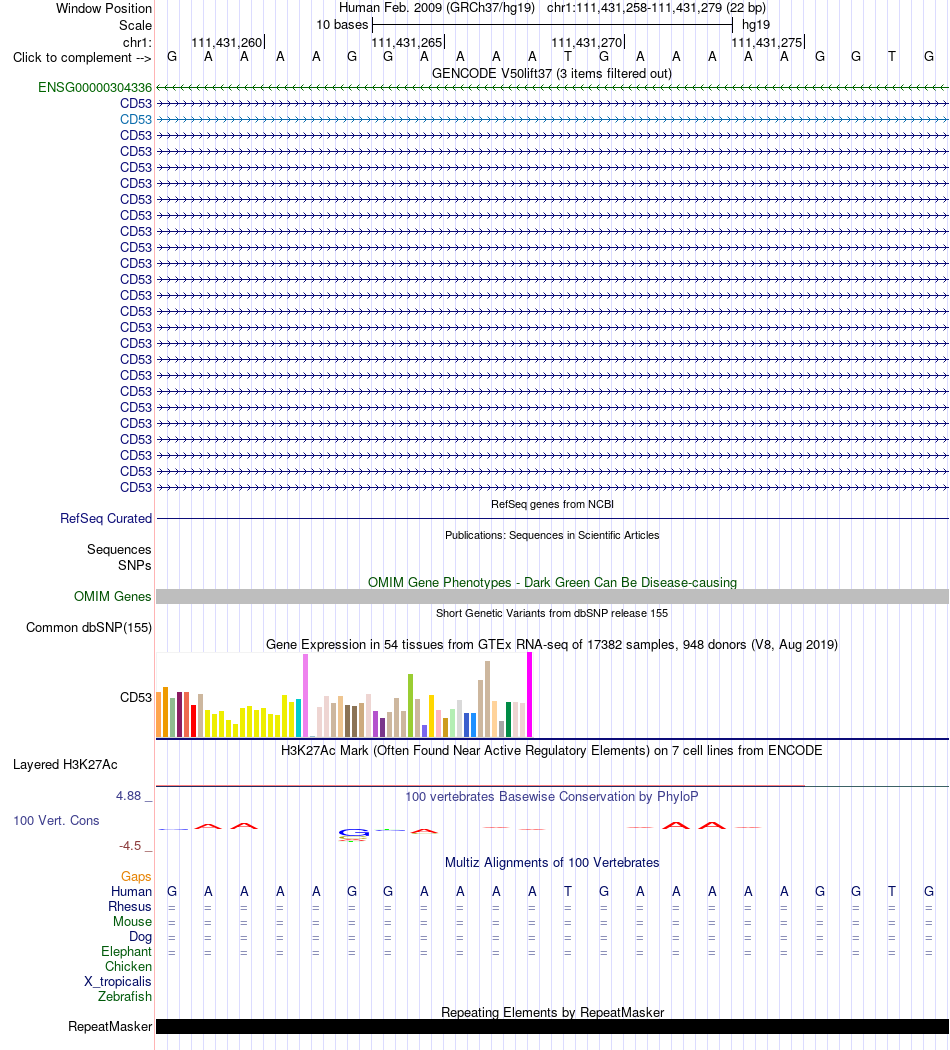This screenshot has width=950, height=1050.
Task: Select the Scale track label
Action: click(x=135, y=25)
